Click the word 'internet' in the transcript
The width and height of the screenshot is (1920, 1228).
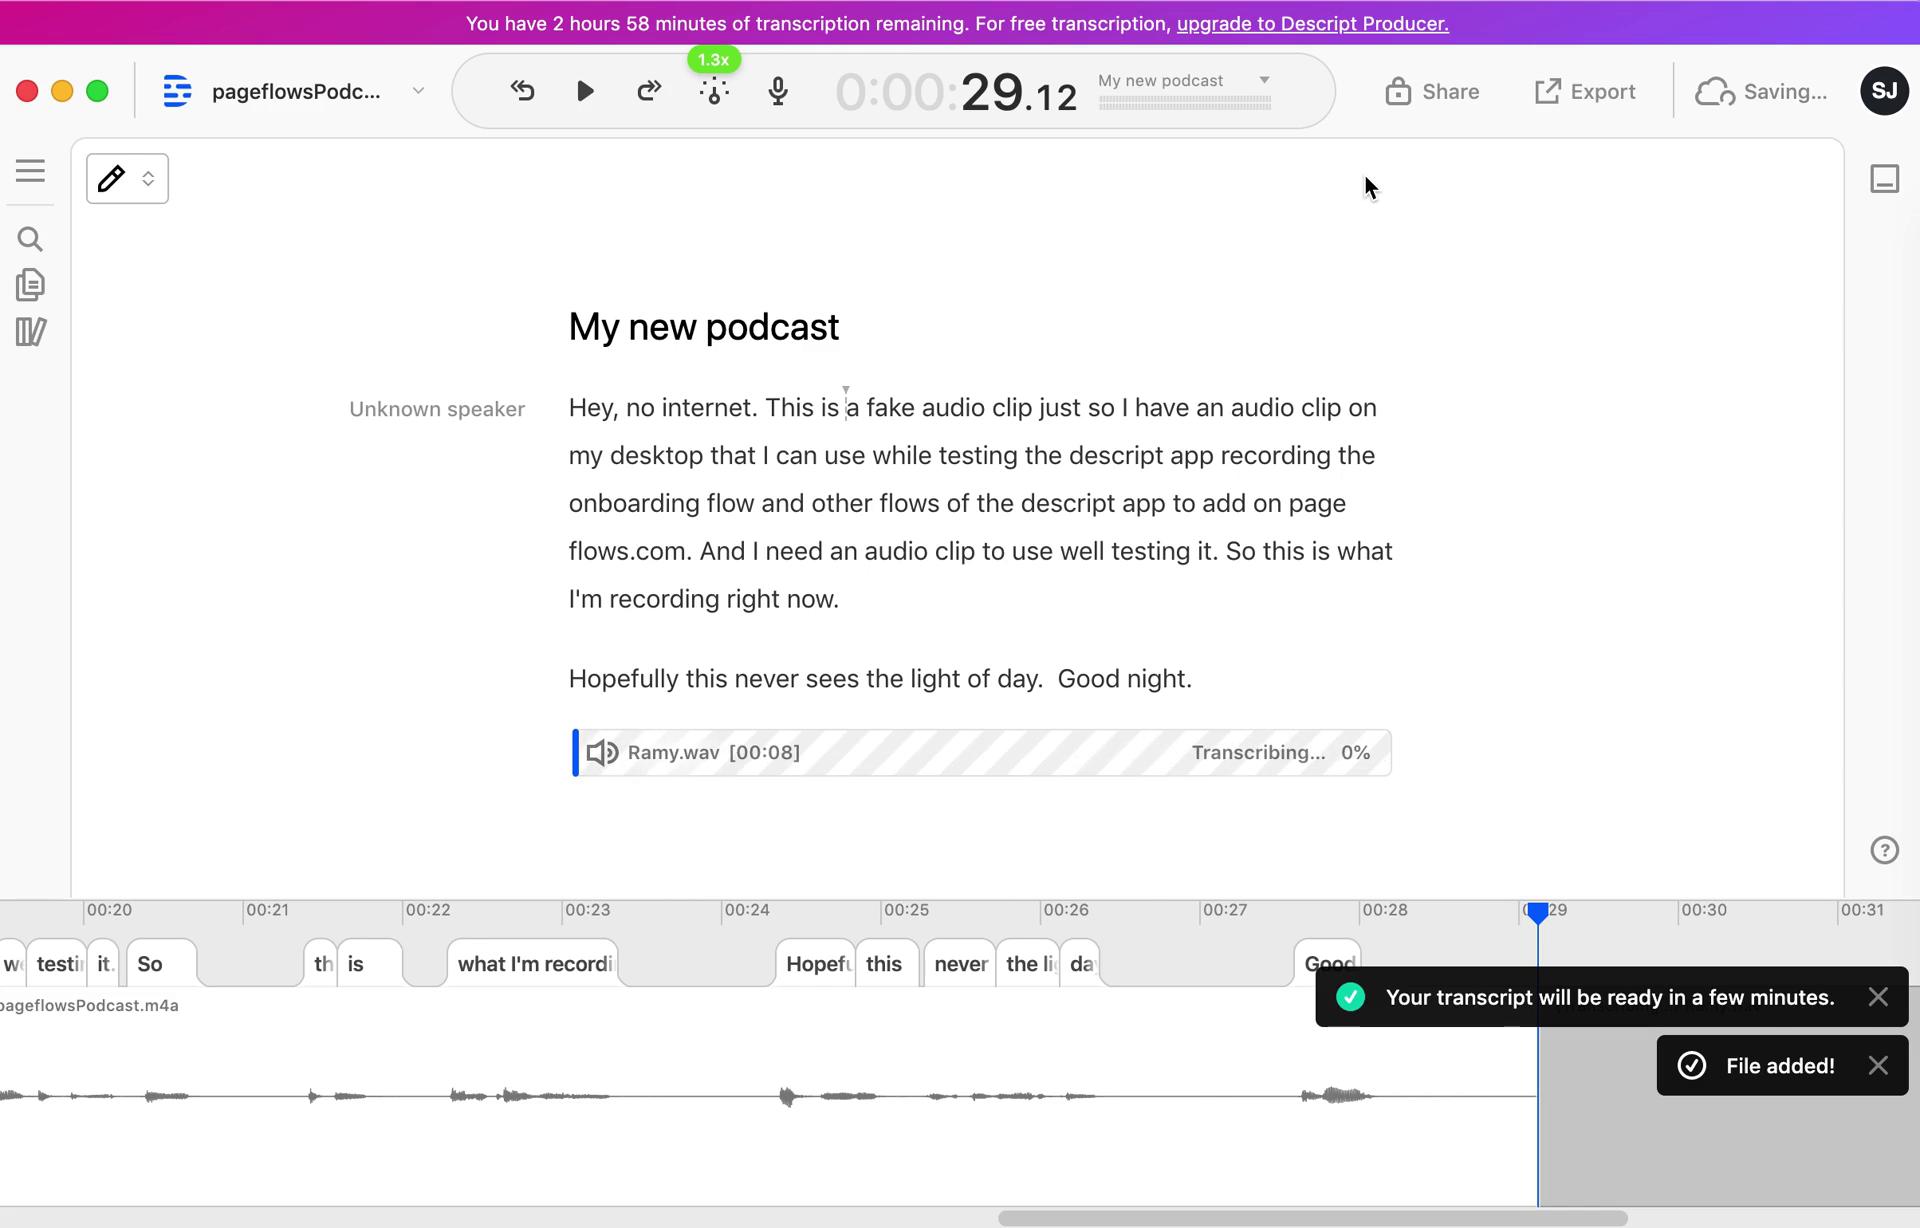coord(706,408)
